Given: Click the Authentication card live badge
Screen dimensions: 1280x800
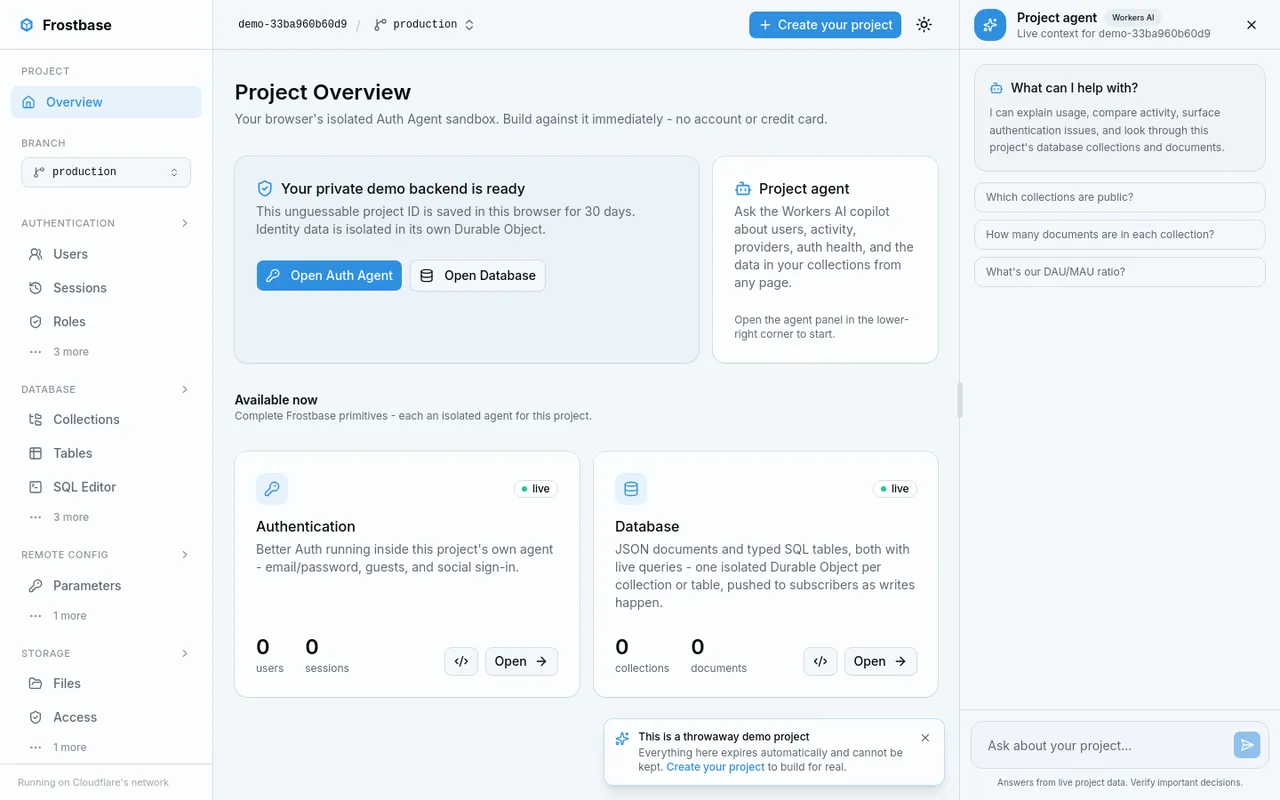Looking at the screenshot, I should pos(536,489).
